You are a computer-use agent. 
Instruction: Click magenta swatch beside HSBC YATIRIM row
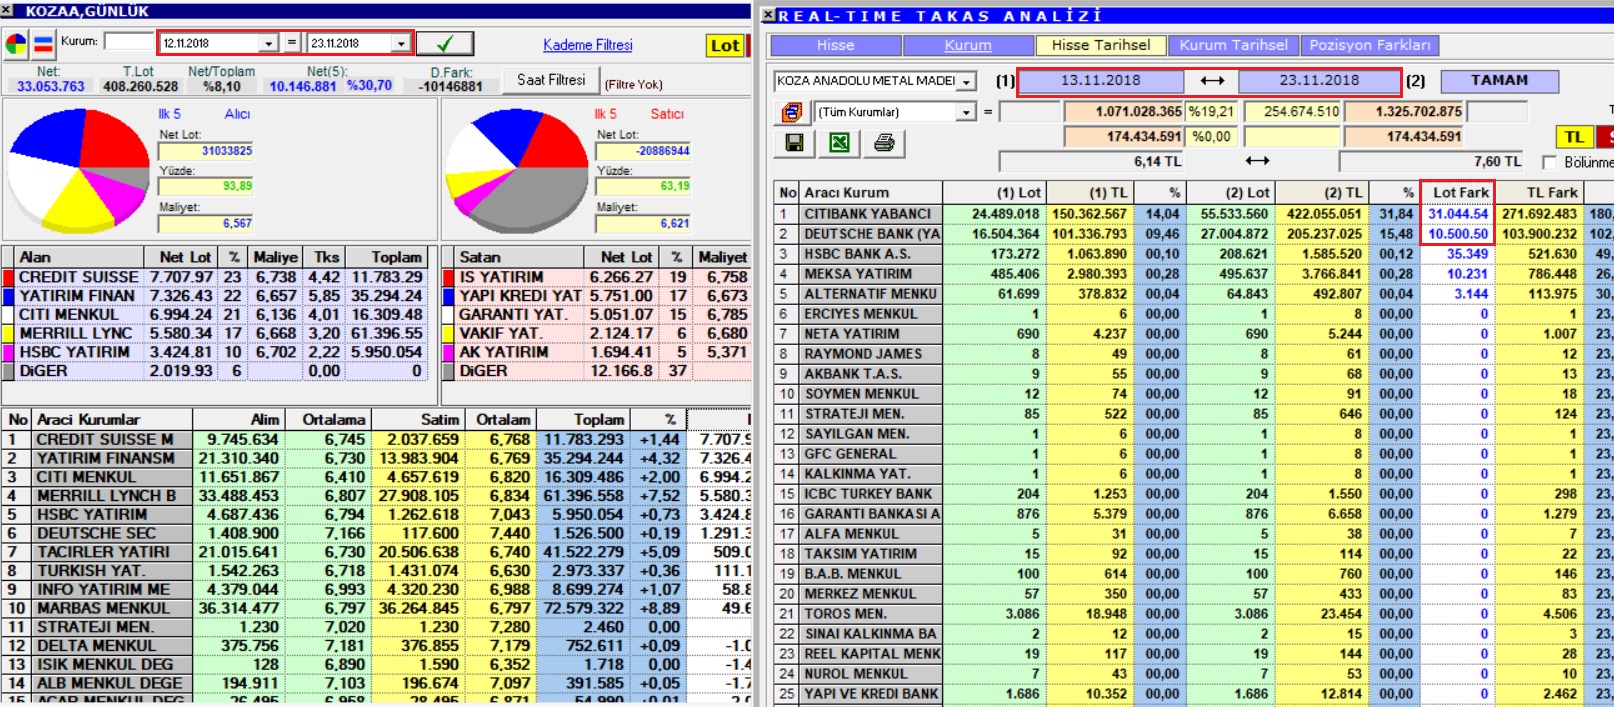[9, 352]
